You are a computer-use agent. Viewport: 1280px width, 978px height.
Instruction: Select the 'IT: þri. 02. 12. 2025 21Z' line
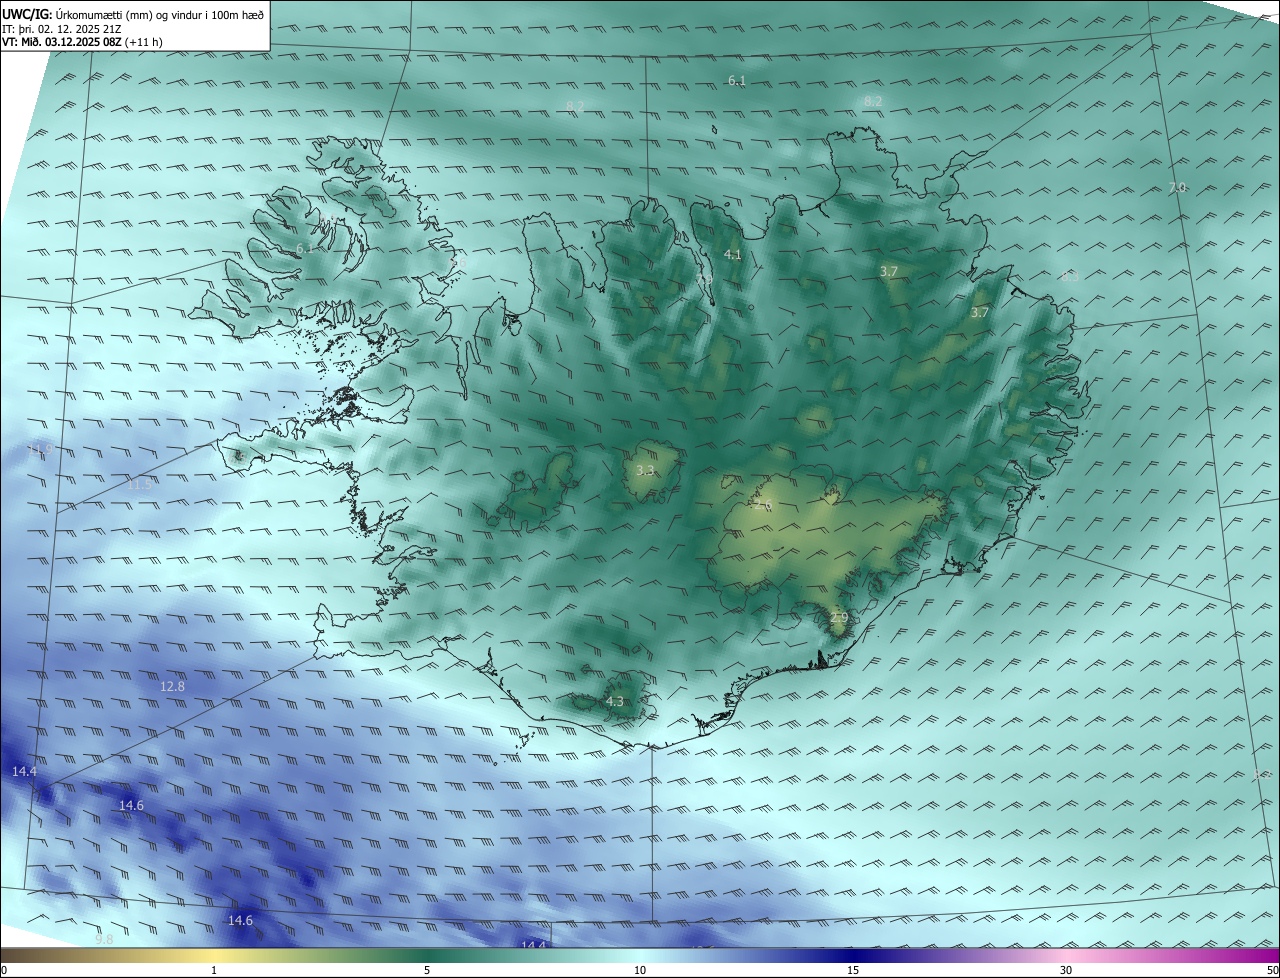tap(62, 28)
